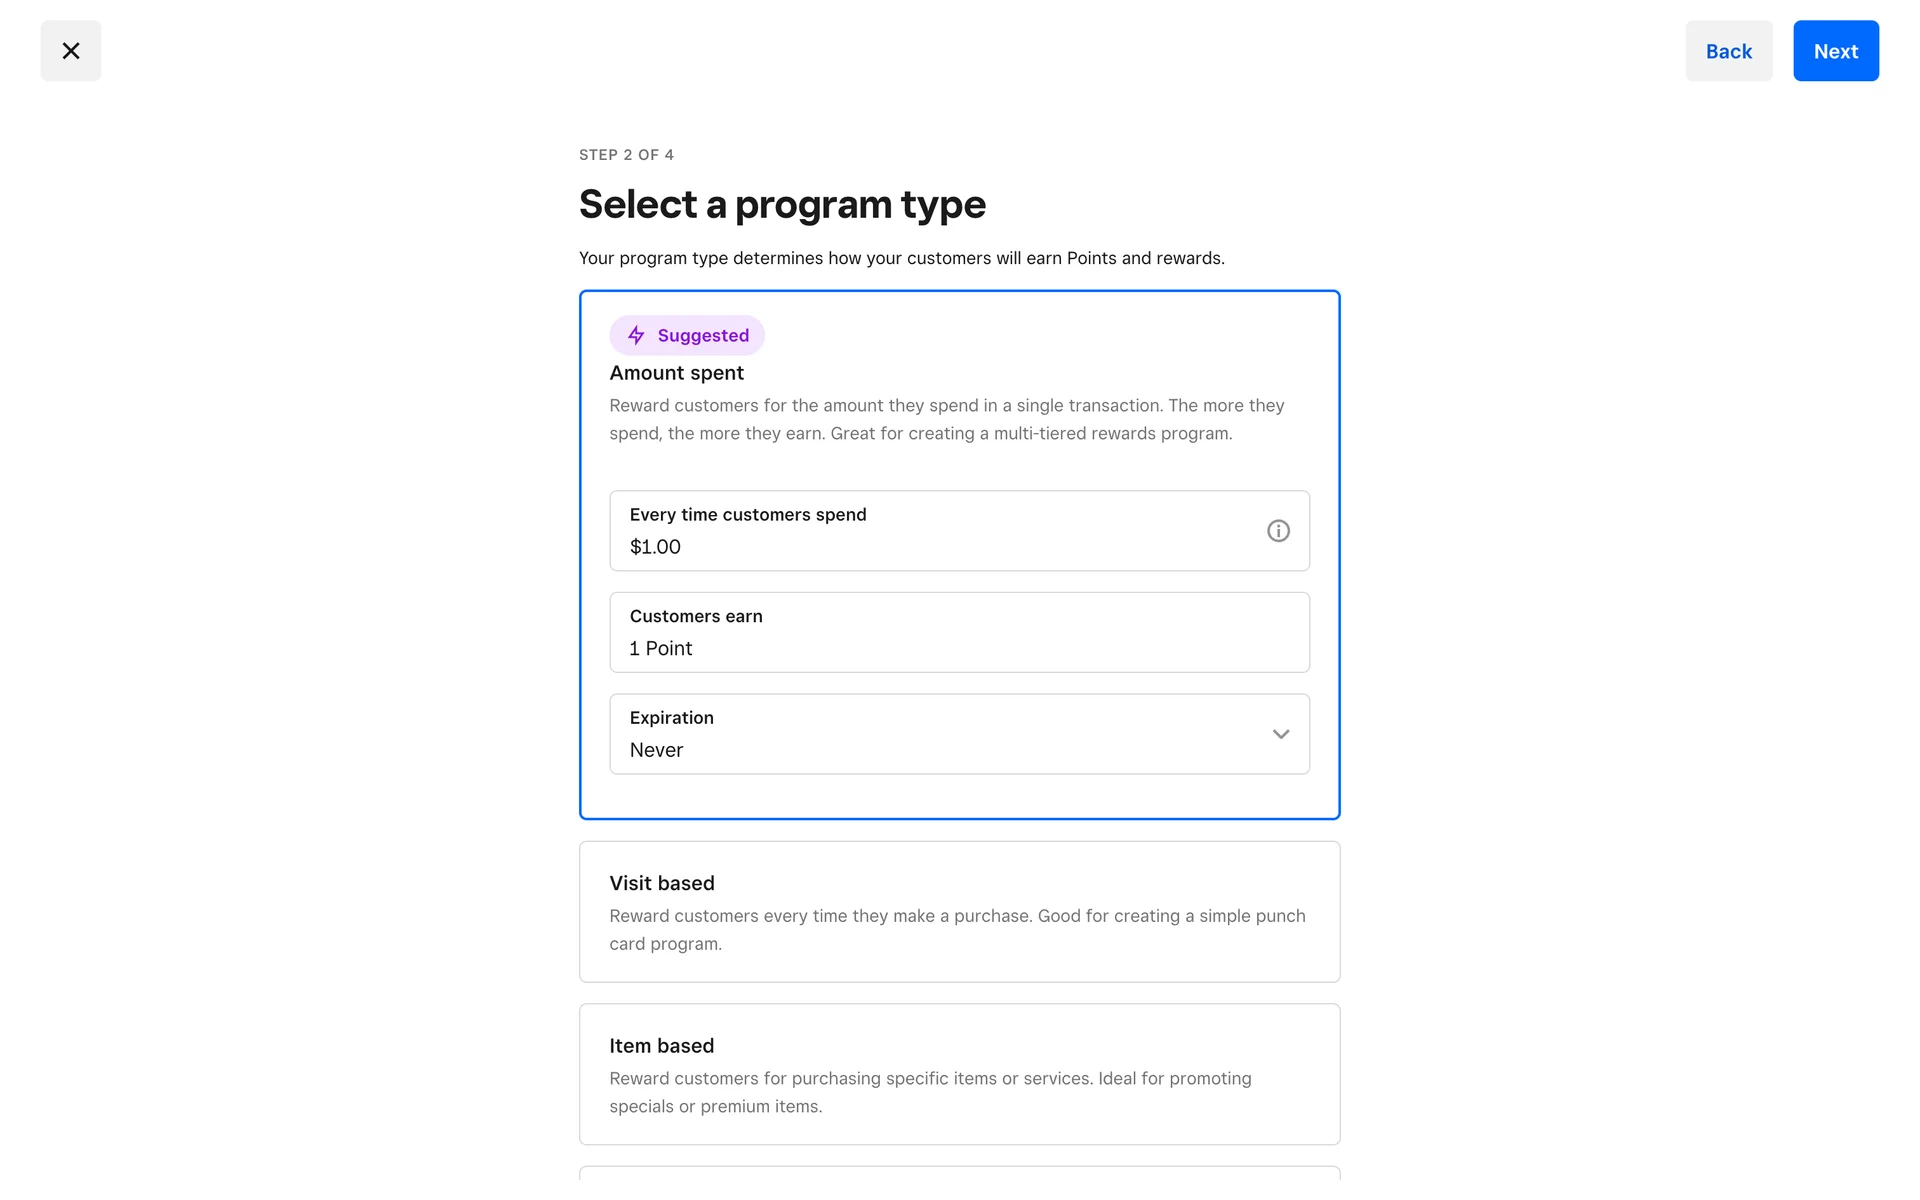Click the info icon in spend field
Screen dimensions: 1920x1200
[x=1278, y=531]
